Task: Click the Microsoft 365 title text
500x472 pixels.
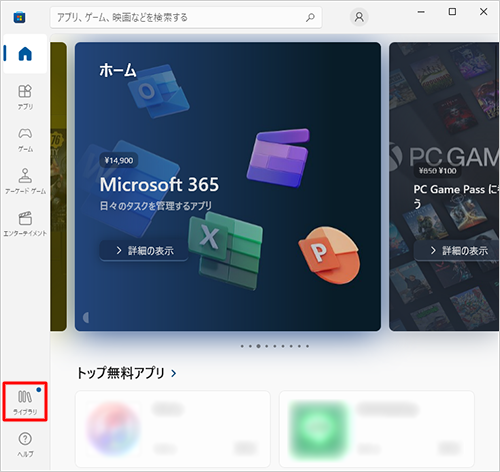Action: click(x=159, y=184)
